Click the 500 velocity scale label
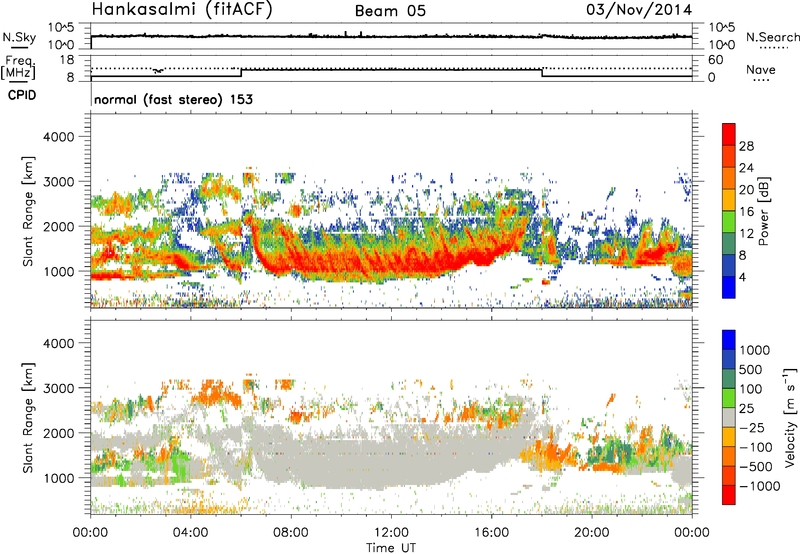Screen dimensions: 800x554 click(x=751, y=370)
